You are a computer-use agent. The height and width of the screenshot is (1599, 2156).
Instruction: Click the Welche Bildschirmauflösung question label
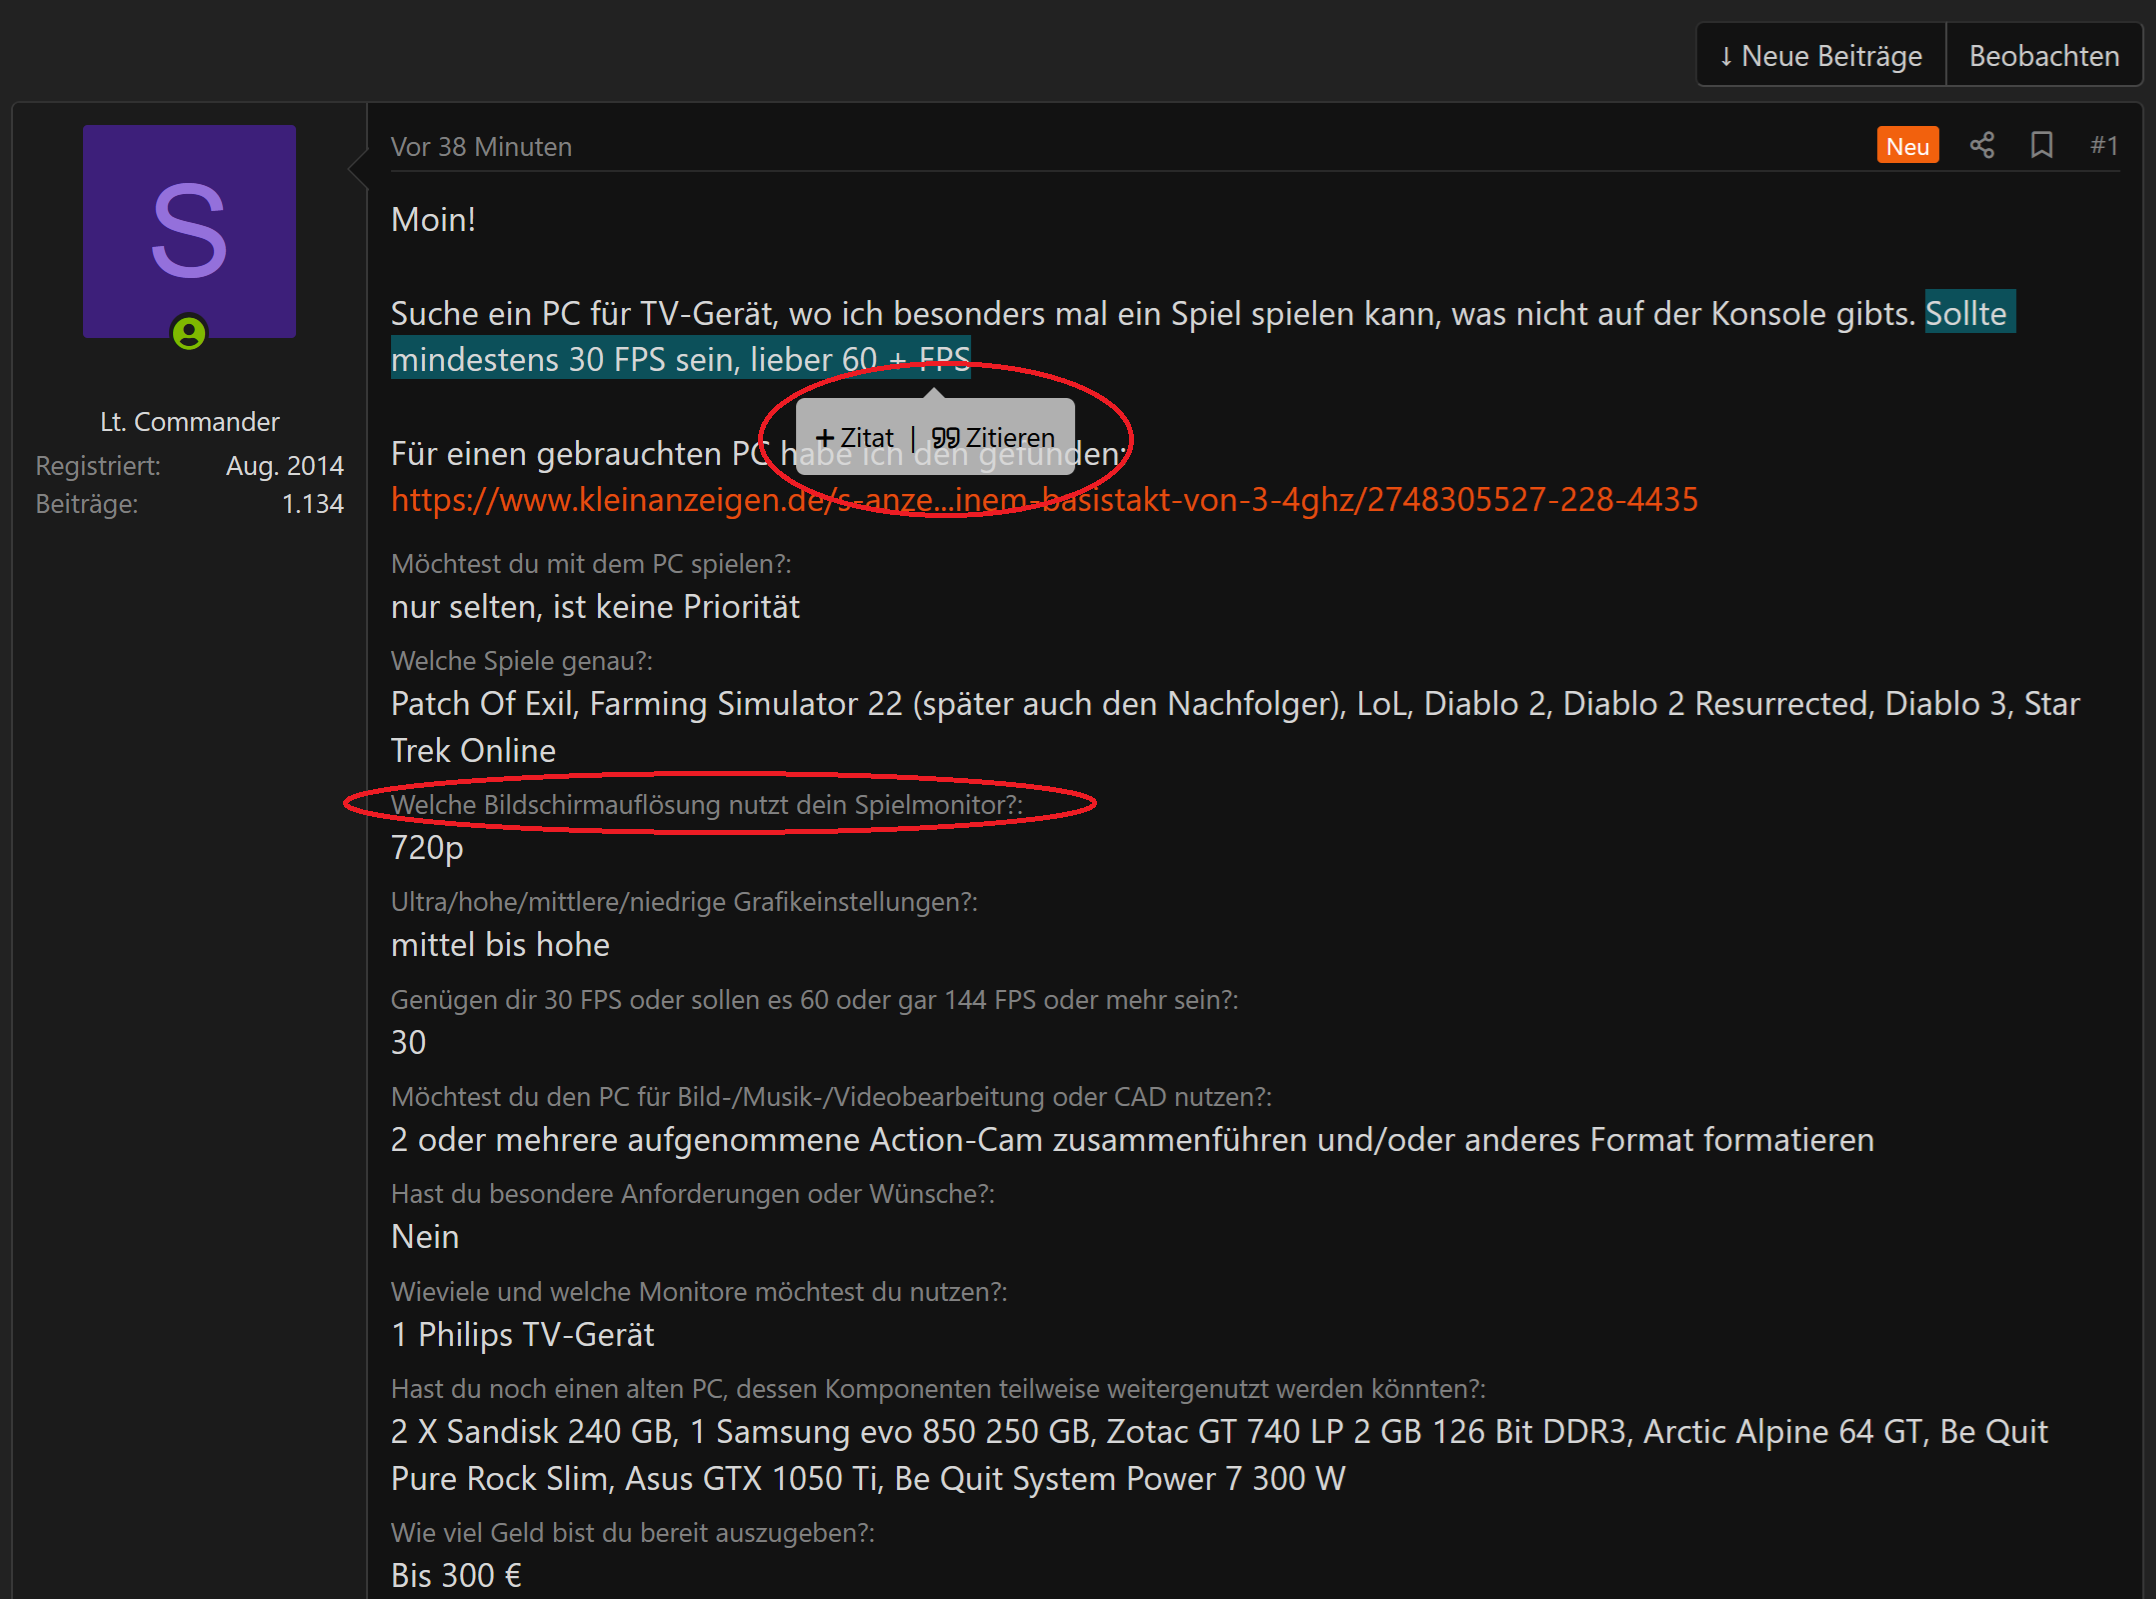[706, 805]
